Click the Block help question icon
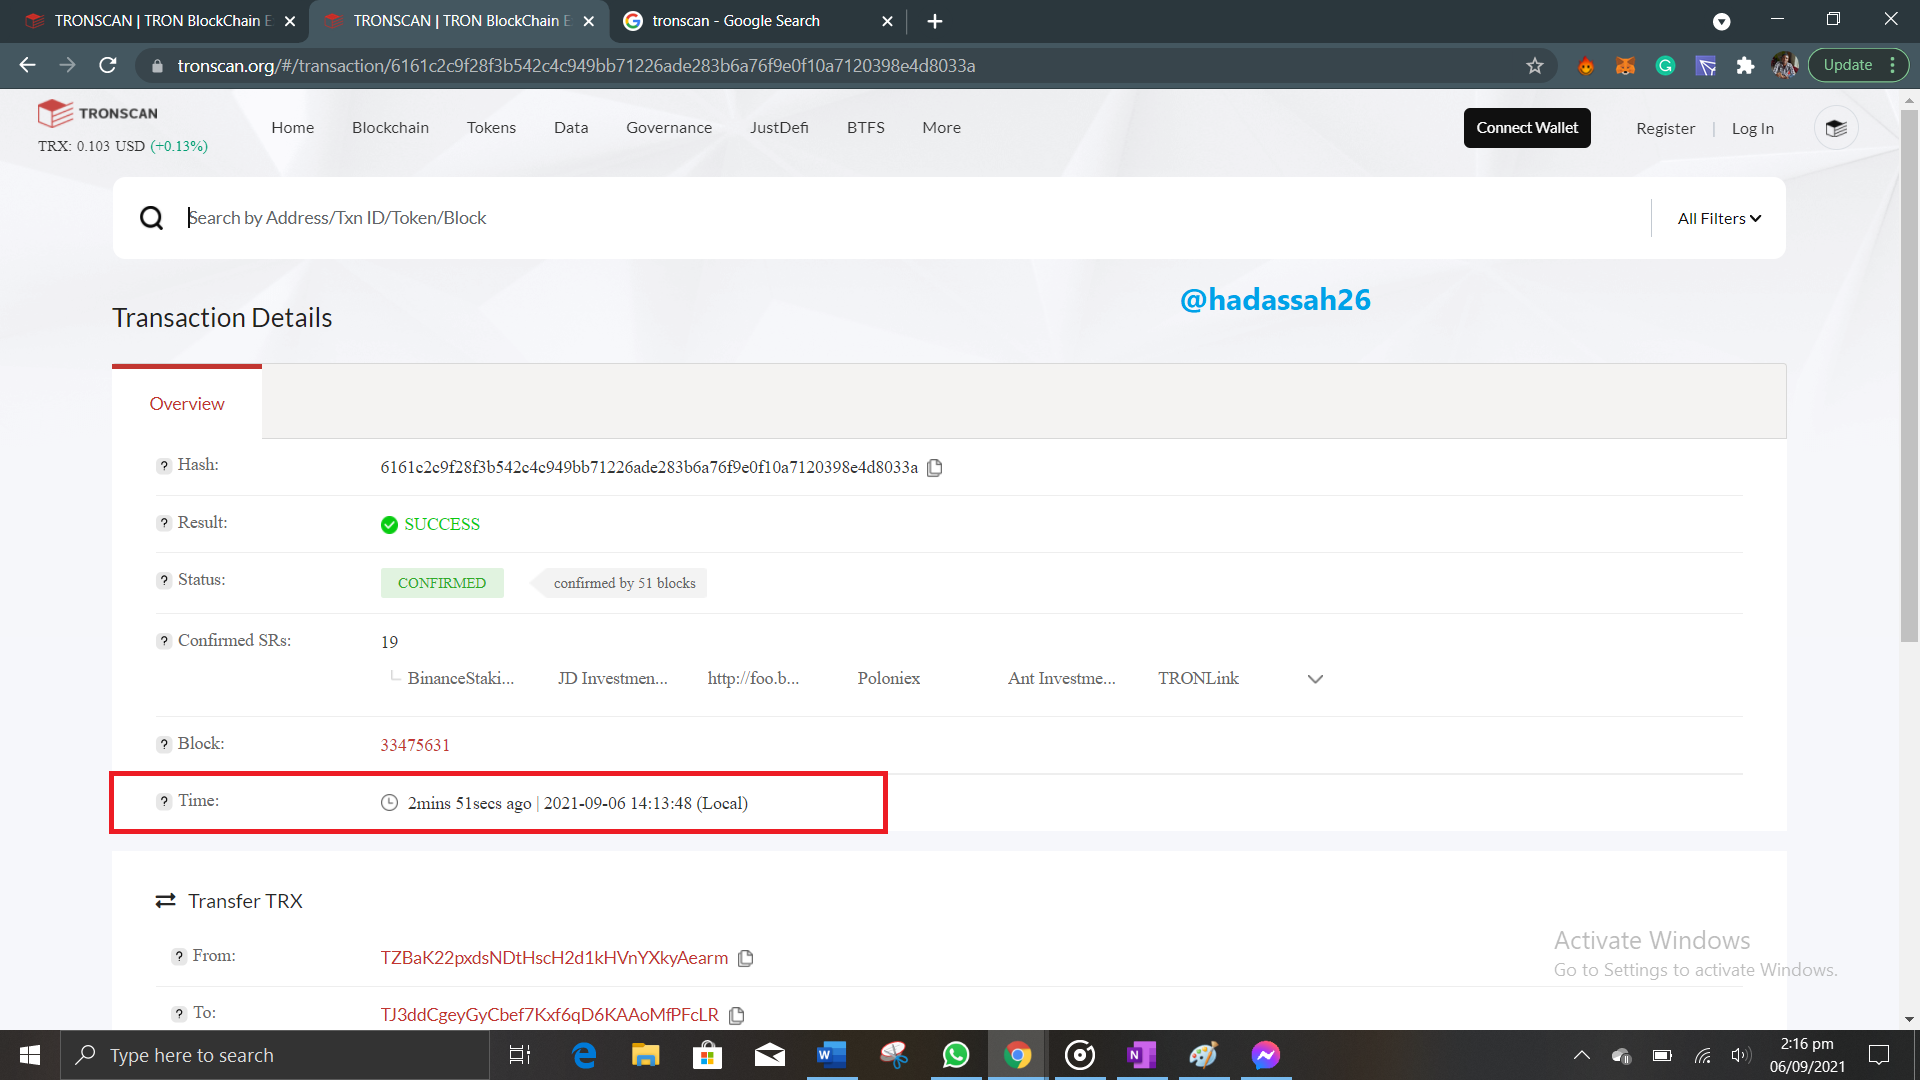Image resolution: width=1920 pixels, height=1080 pixels. pos(164,744)
